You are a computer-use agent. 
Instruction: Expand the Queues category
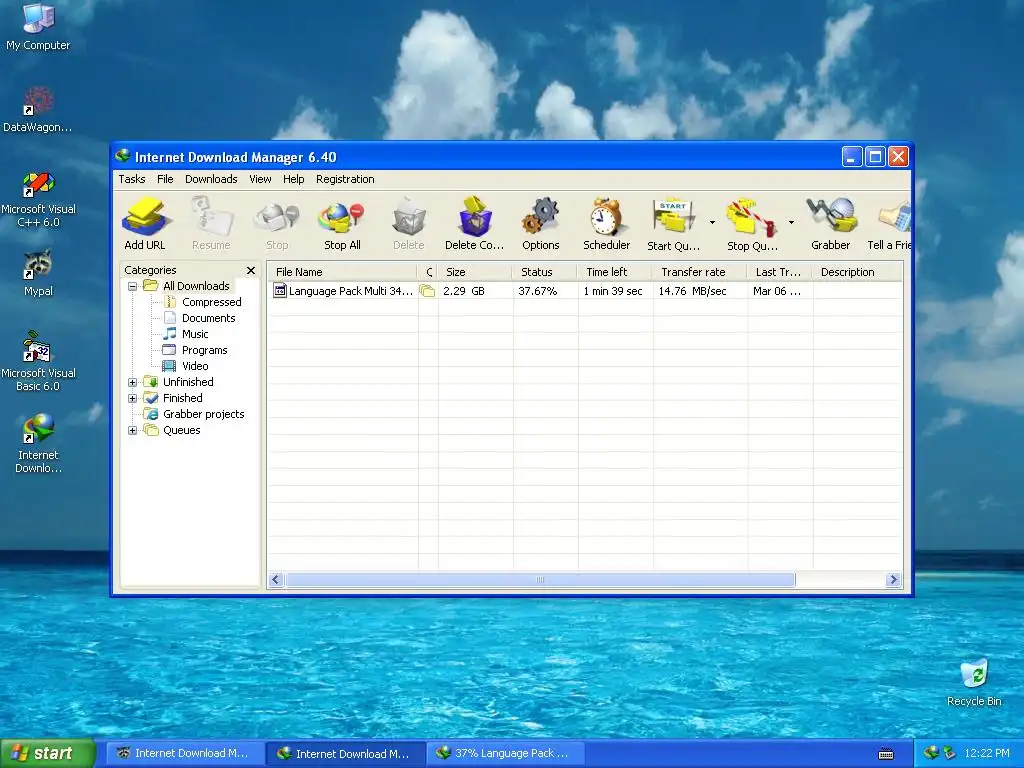pos(133,430)
